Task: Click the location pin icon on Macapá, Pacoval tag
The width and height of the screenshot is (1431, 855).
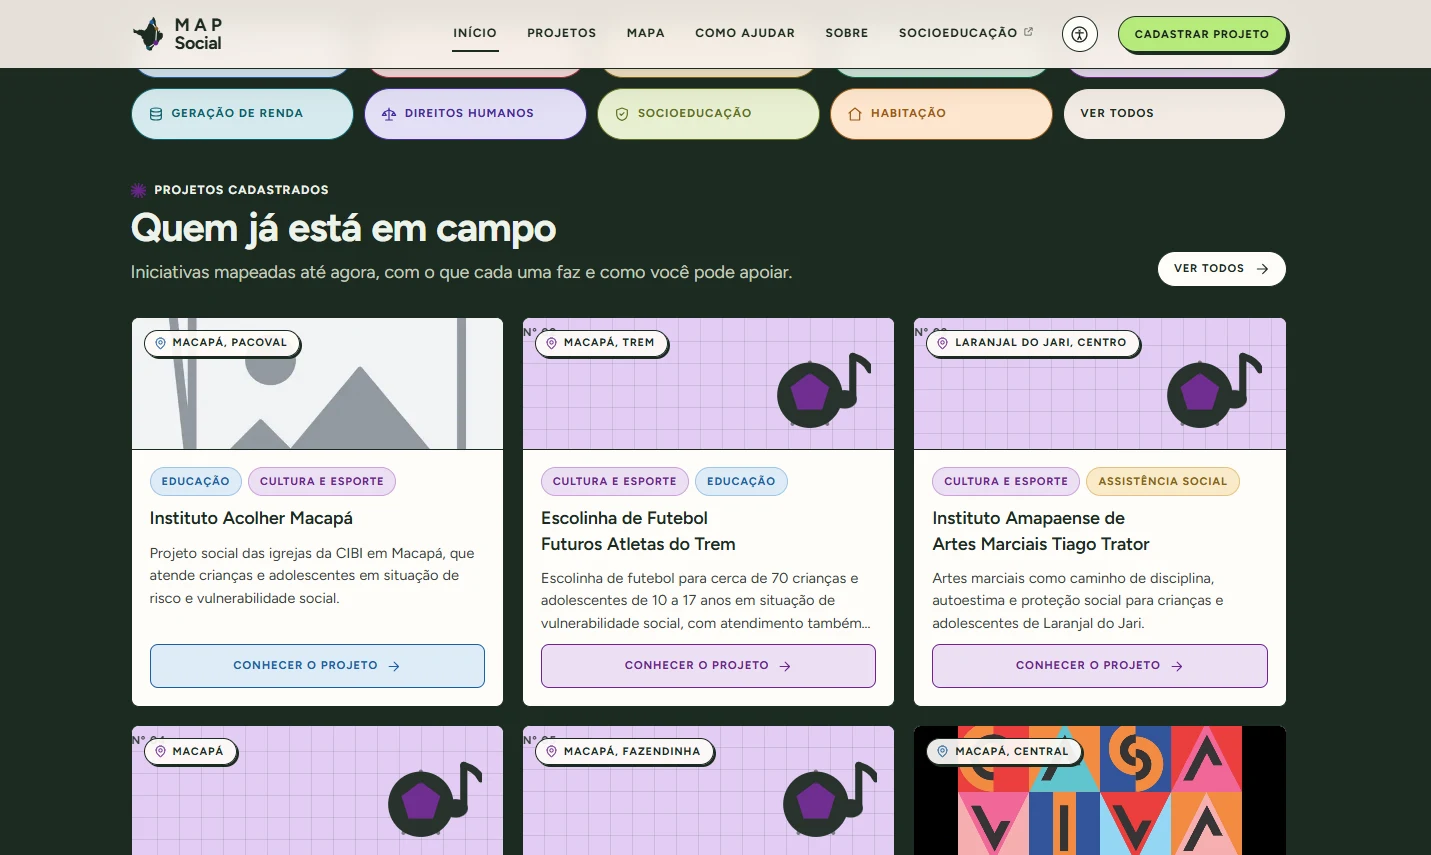Action: [x=160, y=343]
